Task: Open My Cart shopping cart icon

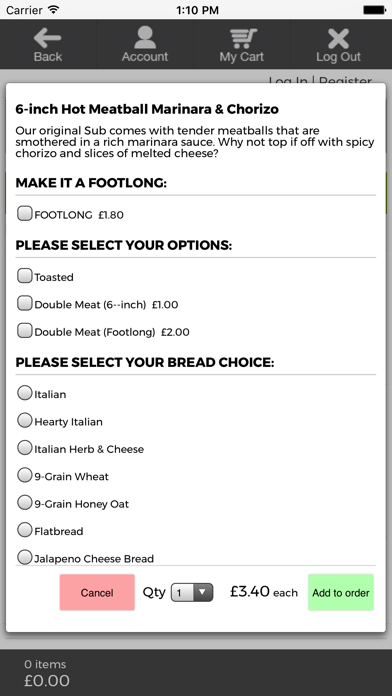Action: [x=242, y=38]
